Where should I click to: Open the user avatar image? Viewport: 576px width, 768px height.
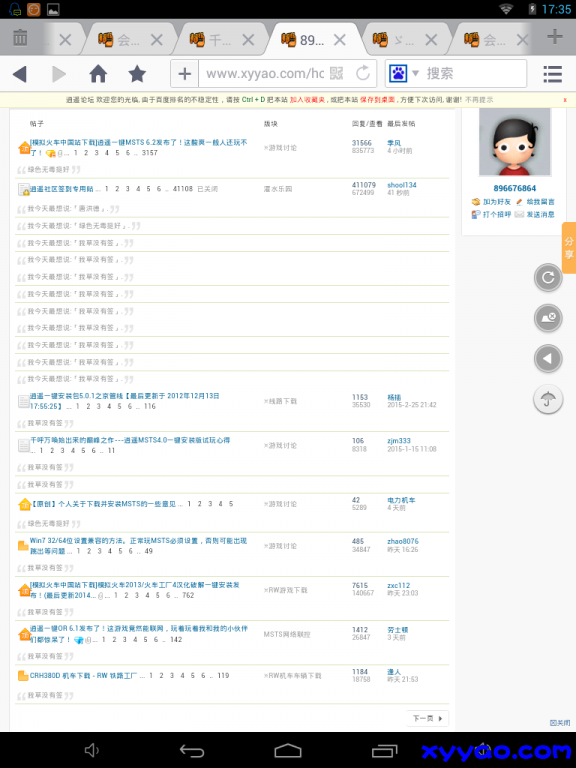click(514, 142)
